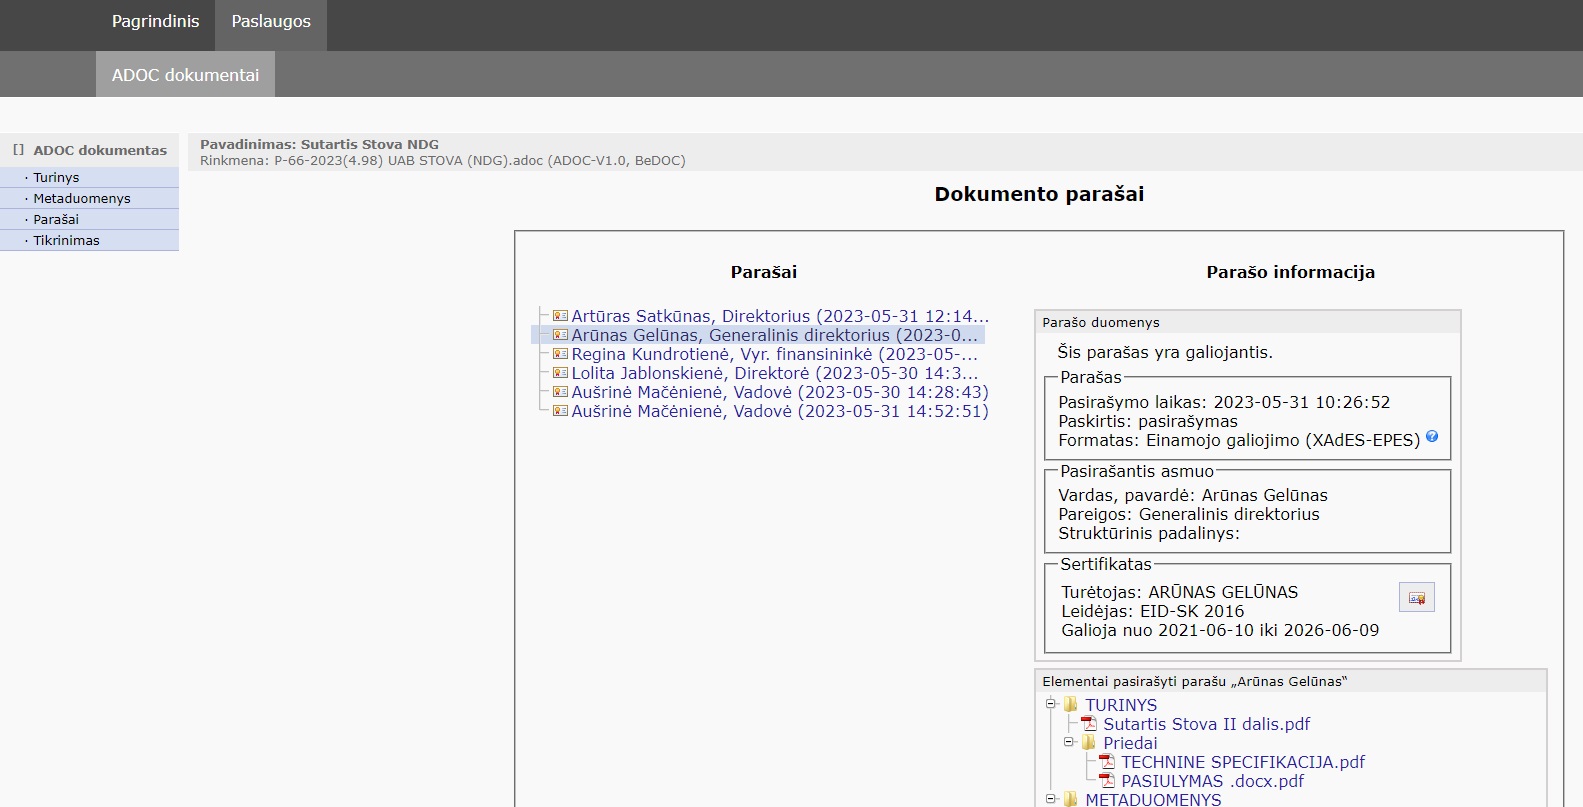This screenshot has width=1583, height=807.
Task: Select Aušrinė Mačėnienė signature dated 2023-05-31
Action: pyautogui.click(x=779, y=411)
